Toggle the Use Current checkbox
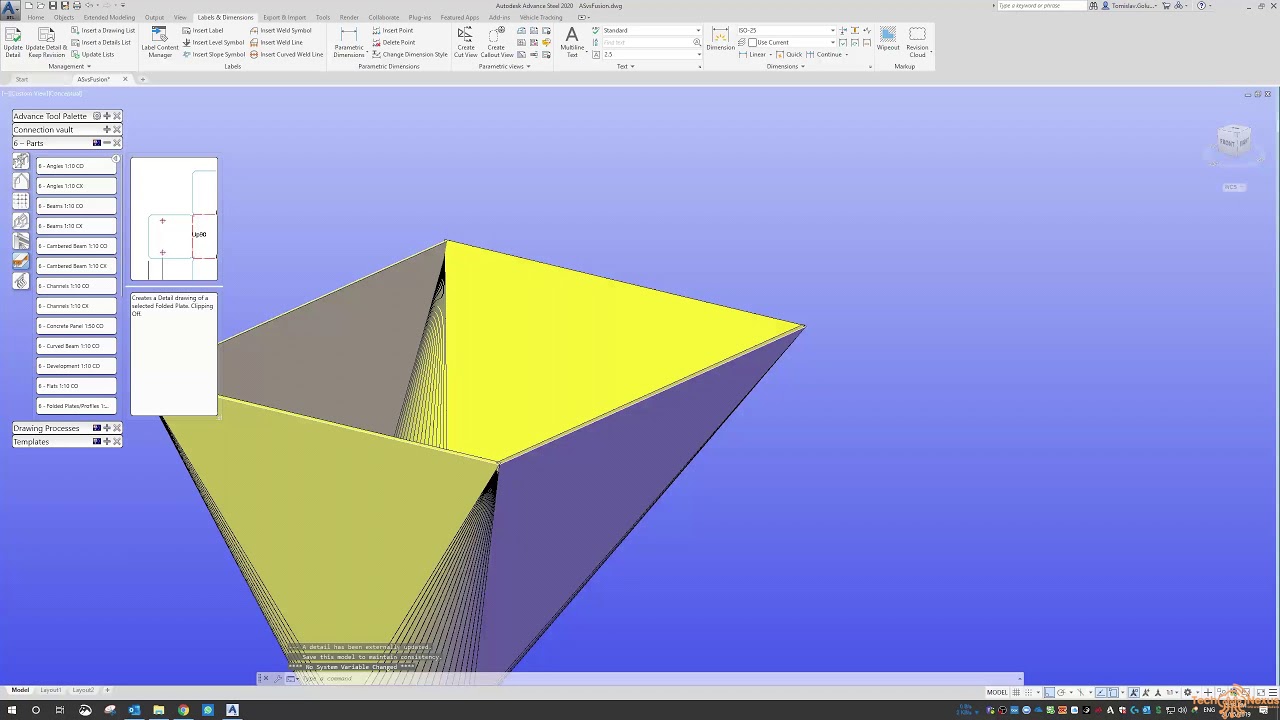 click(752, 42)
